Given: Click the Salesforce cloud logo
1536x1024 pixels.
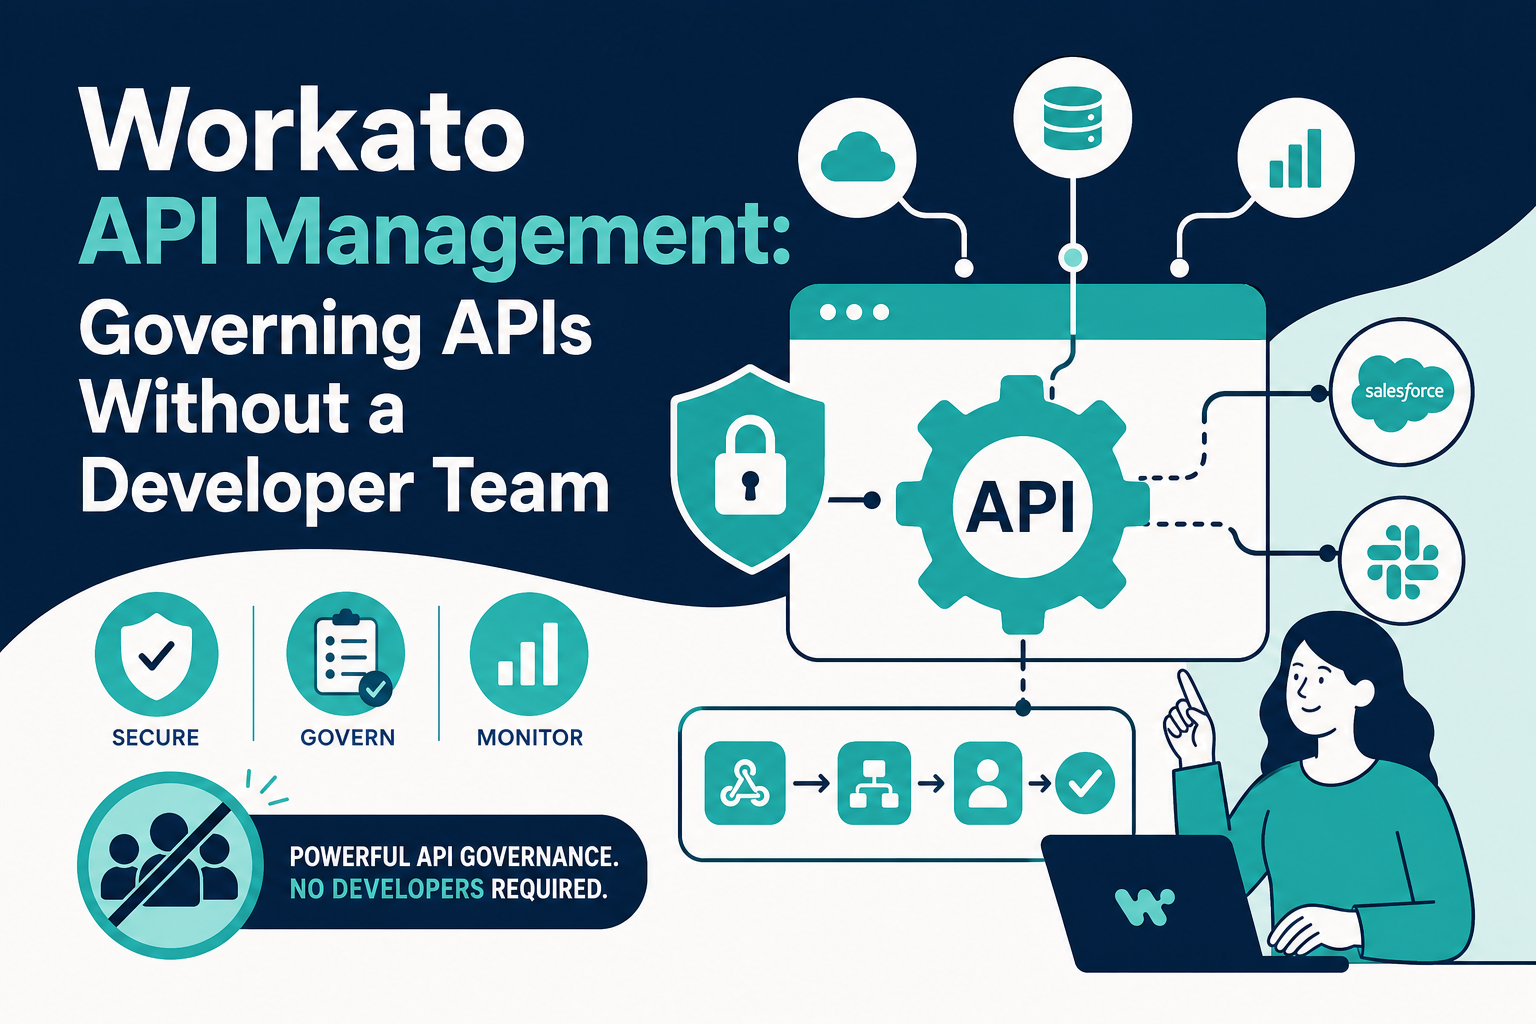Looking at the screenshot, I should 1402,392.
